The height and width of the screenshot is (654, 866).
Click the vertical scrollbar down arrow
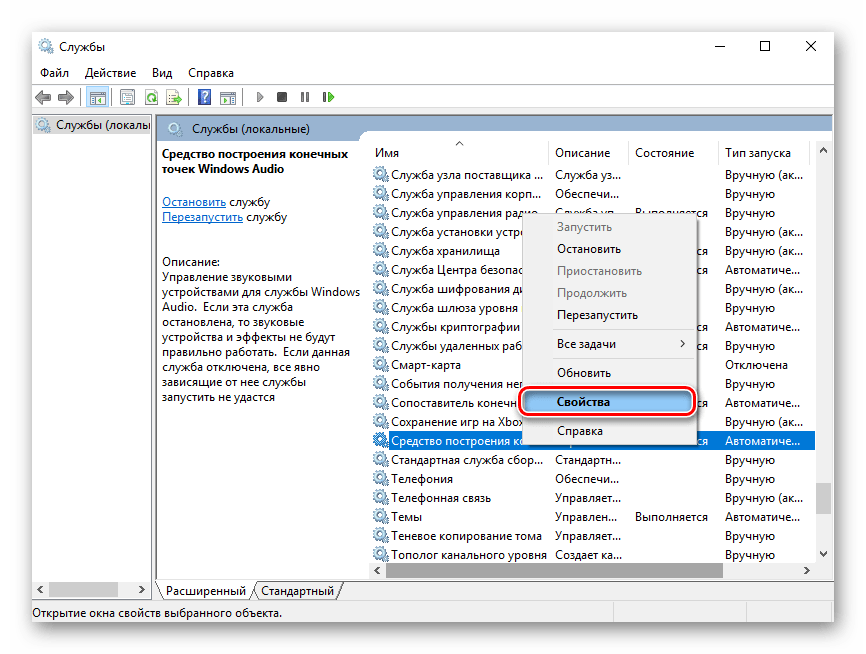click(x=823, y=554)
